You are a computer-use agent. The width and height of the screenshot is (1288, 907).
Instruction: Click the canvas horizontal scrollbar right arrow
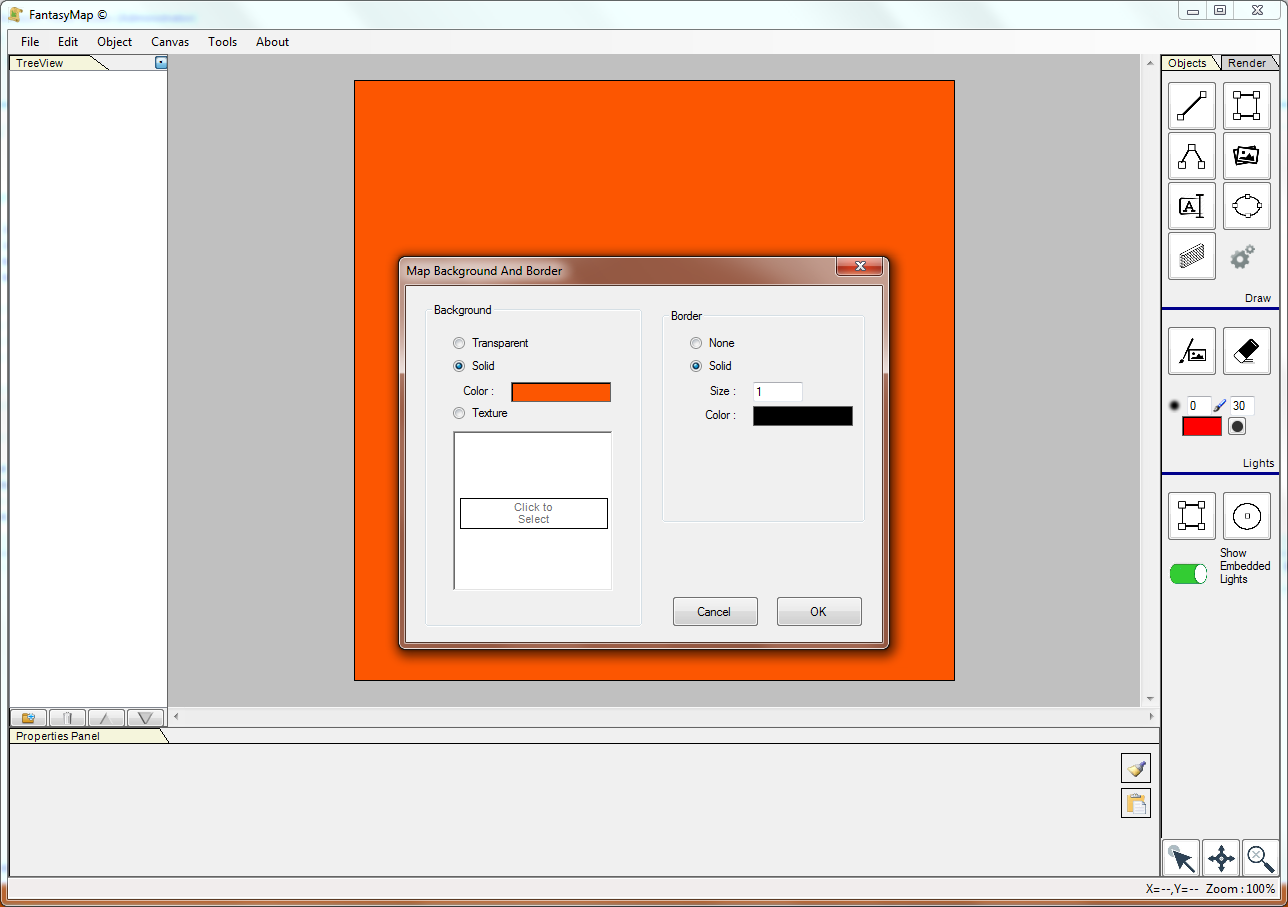[x=1150, y=716]
